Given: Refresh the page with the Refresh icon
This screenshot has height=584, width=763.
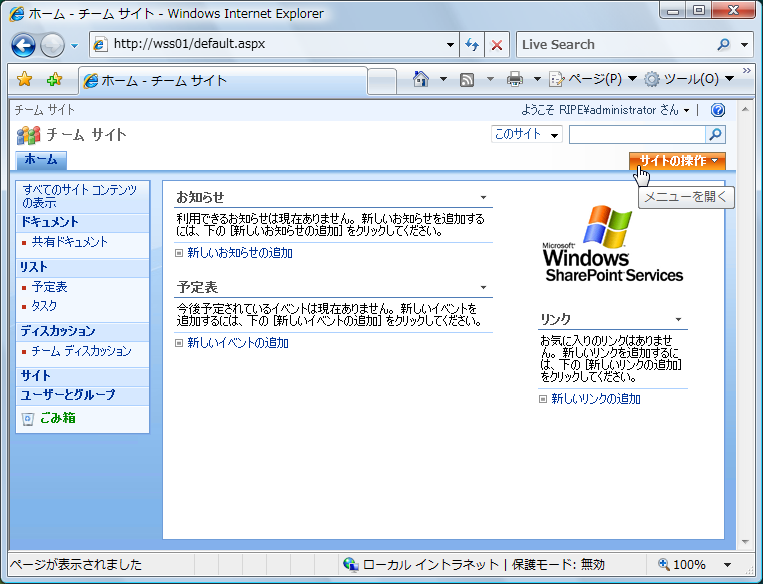Looking at the screenshot, I should tap(472, 45).
